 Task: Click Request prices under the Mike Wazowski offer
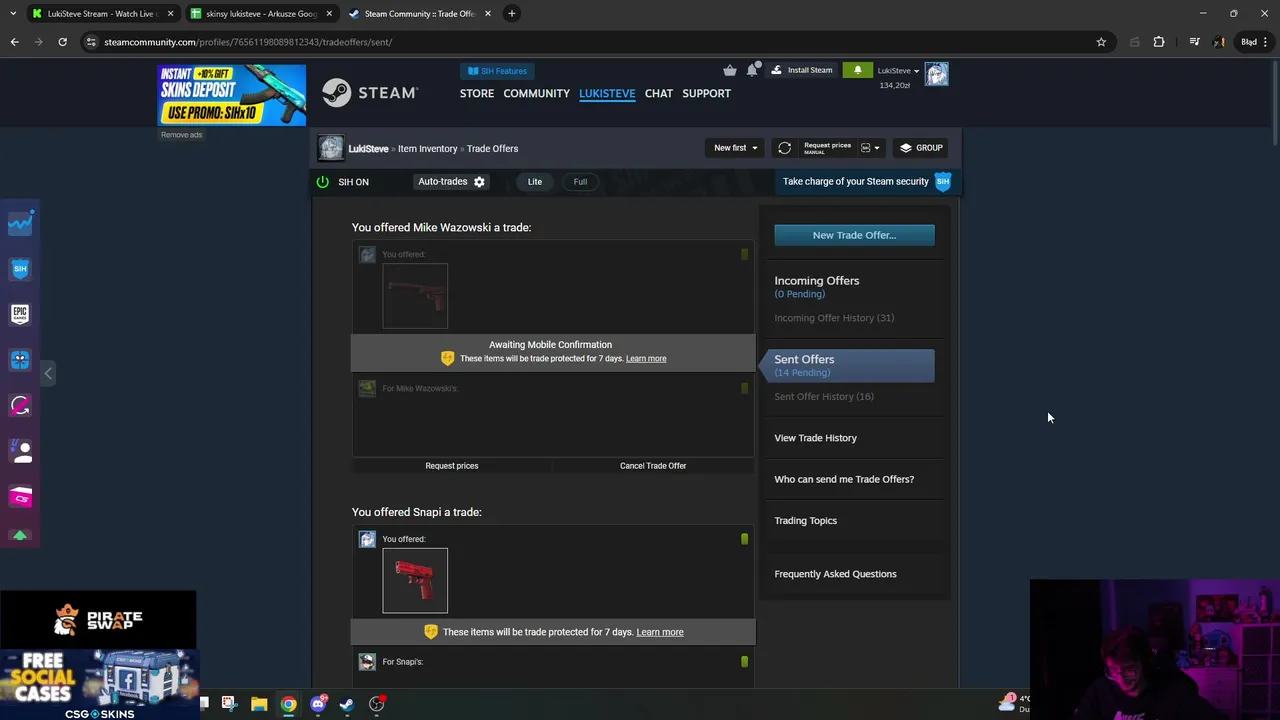[x=452, y=466]
